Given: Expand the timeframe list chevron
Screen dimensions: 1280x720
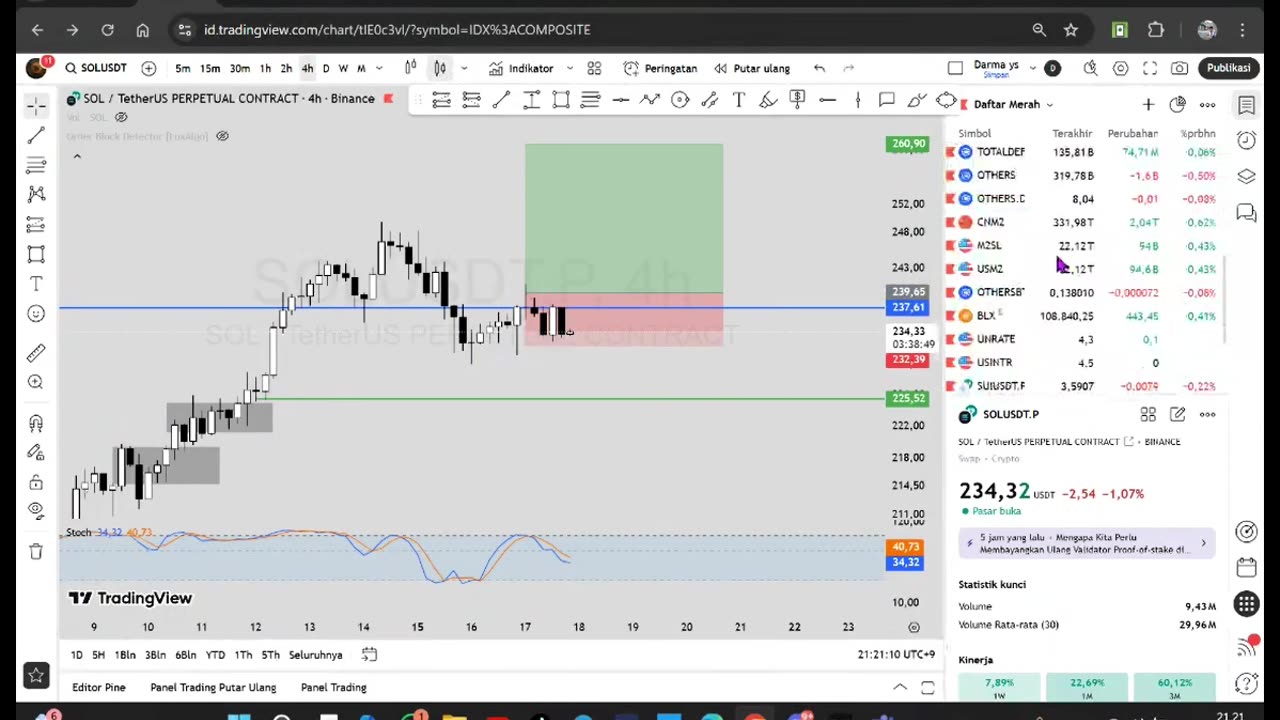Looking at the screenshot, I should [379, 68].
